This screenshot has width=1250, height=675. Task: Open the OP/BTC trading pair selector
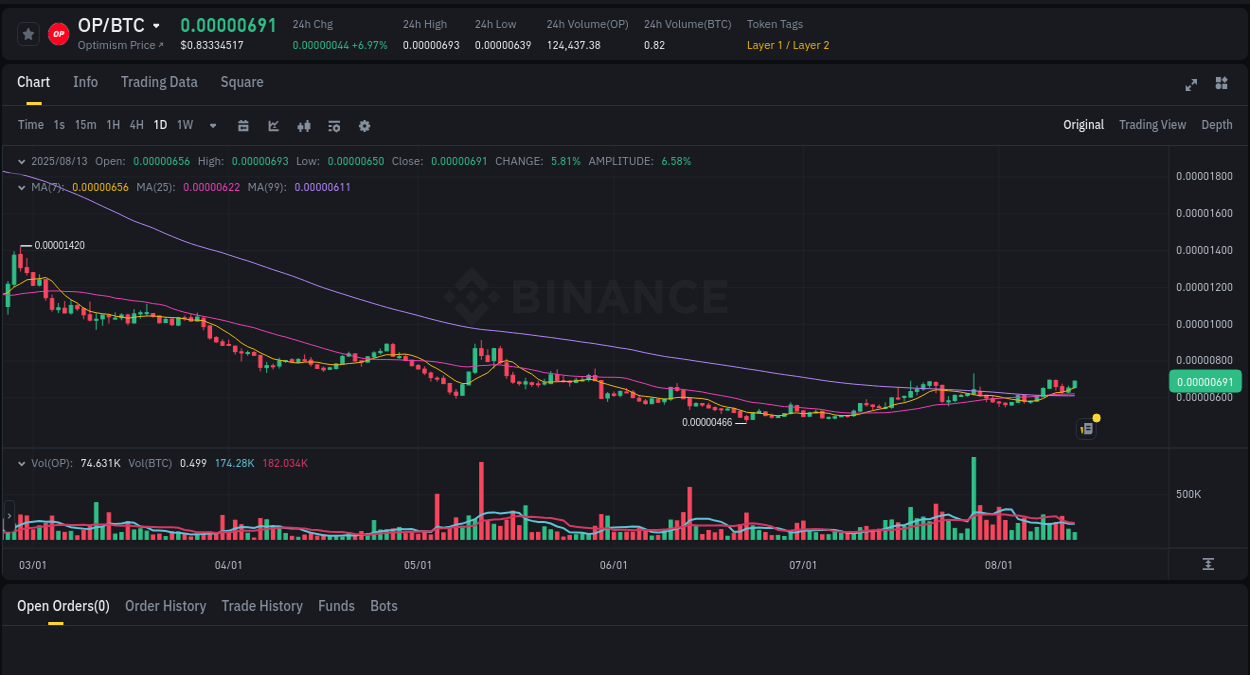pos(119,25)
